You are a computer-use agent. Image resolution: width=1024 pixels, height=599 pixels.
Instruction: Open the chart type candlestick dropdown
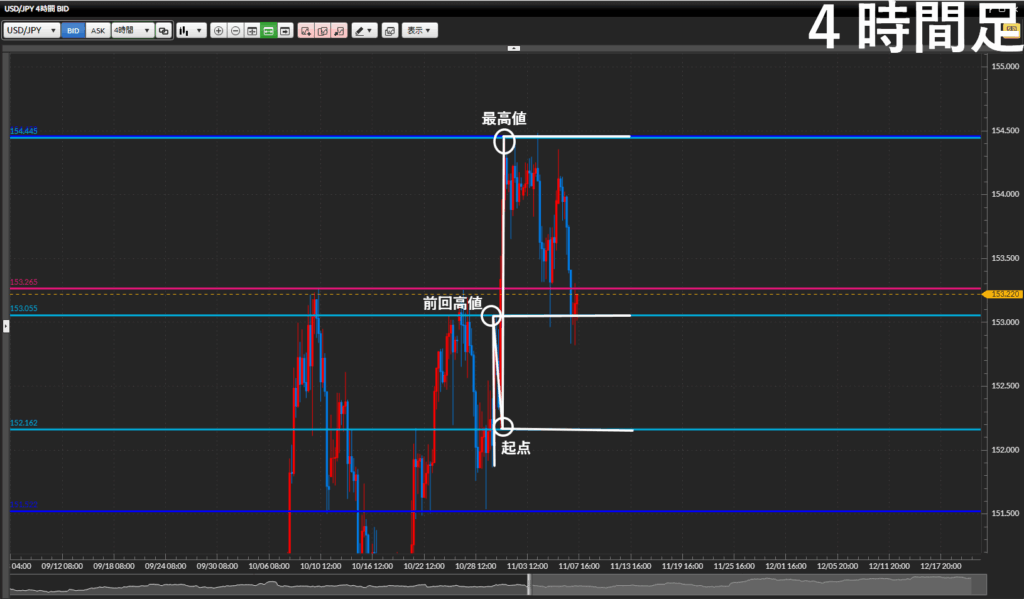(190, 31)
